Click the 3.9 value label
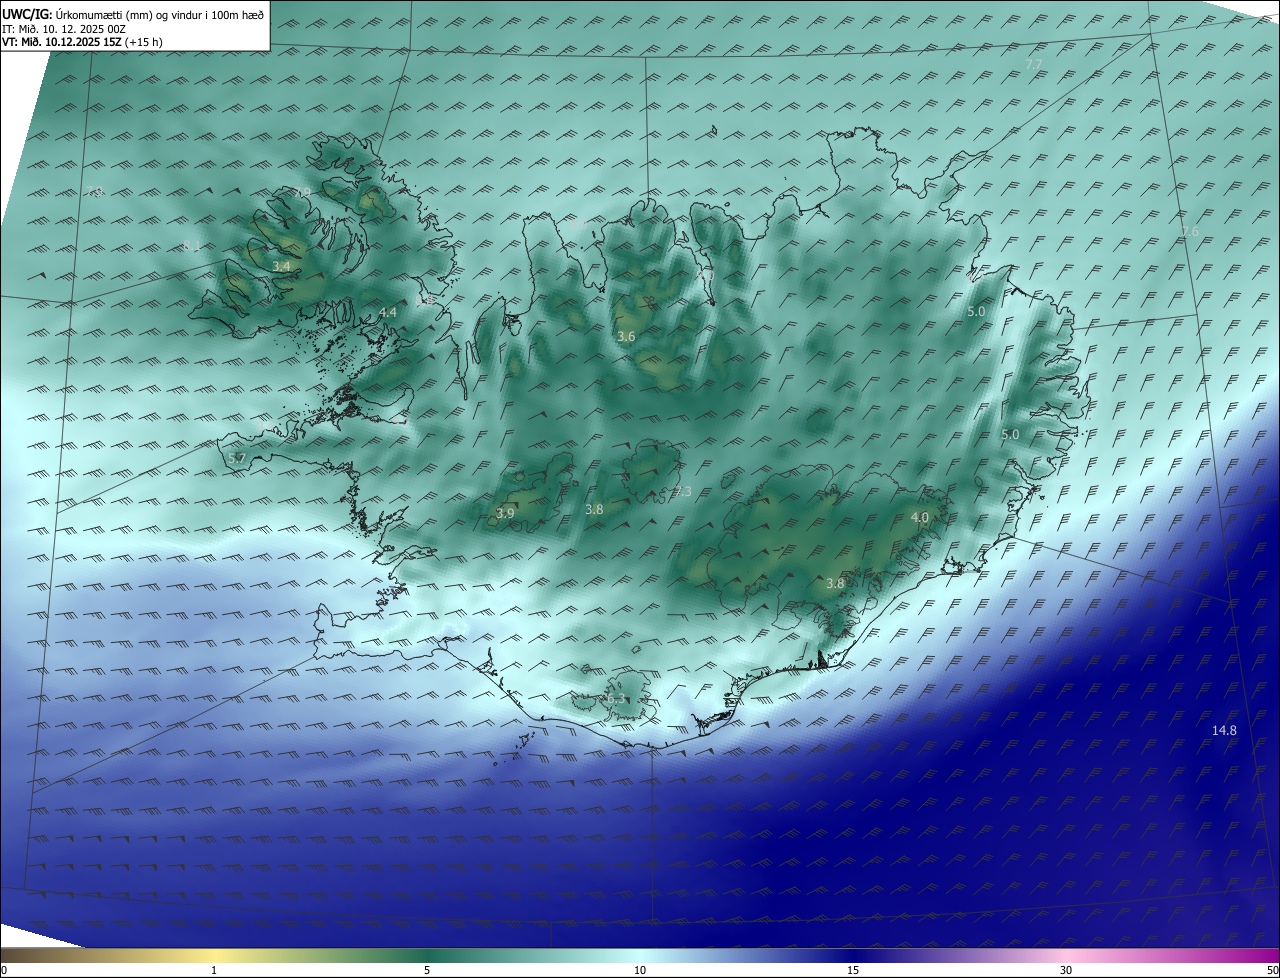 coord(505,513)
